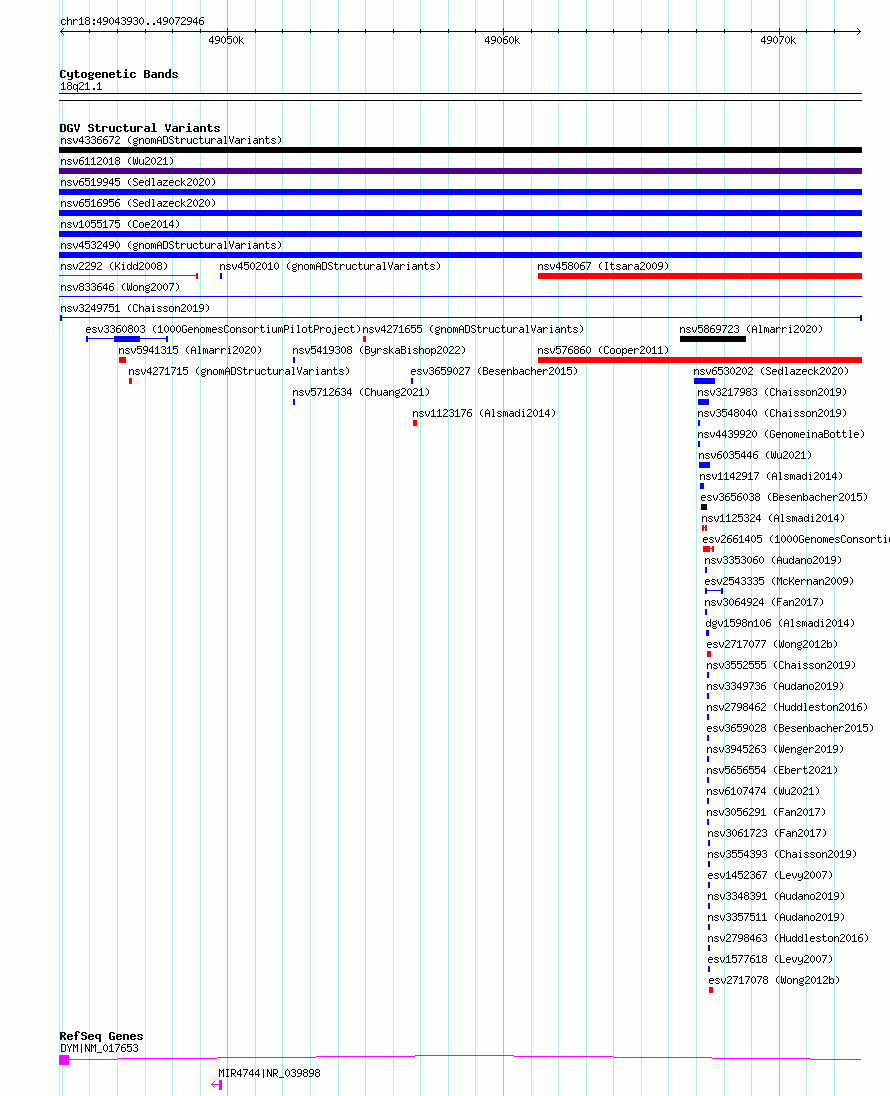The width and height of the screenshot is (890, 1096).
Task: Click red nsv1123176 variant marker
Action: pyautogui.click(x=415, y=423)
